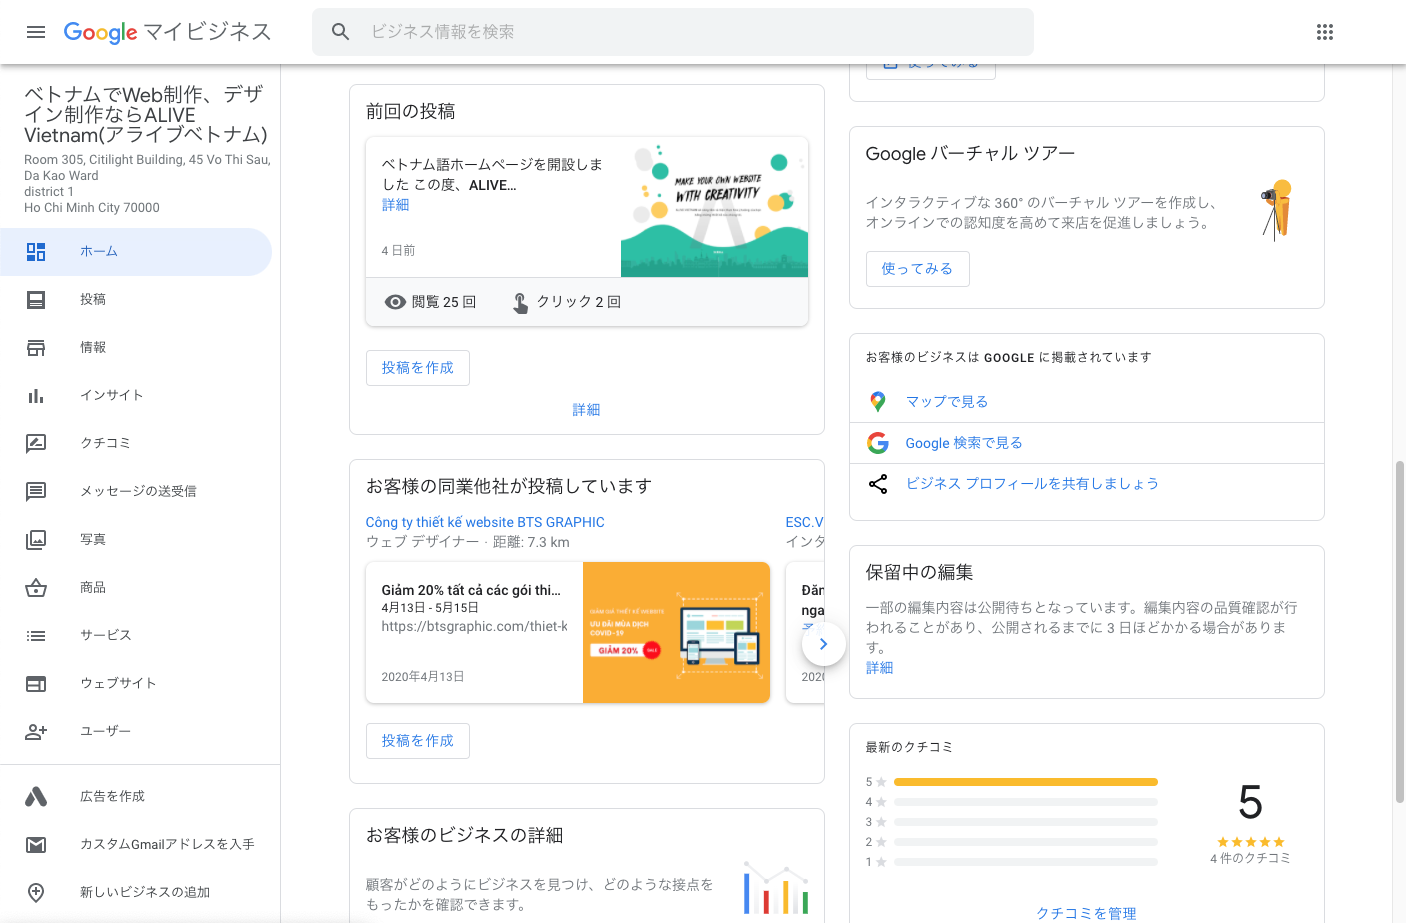Click the Gmail envelope icon
The image size is (1406, 923).
(36, 844)
